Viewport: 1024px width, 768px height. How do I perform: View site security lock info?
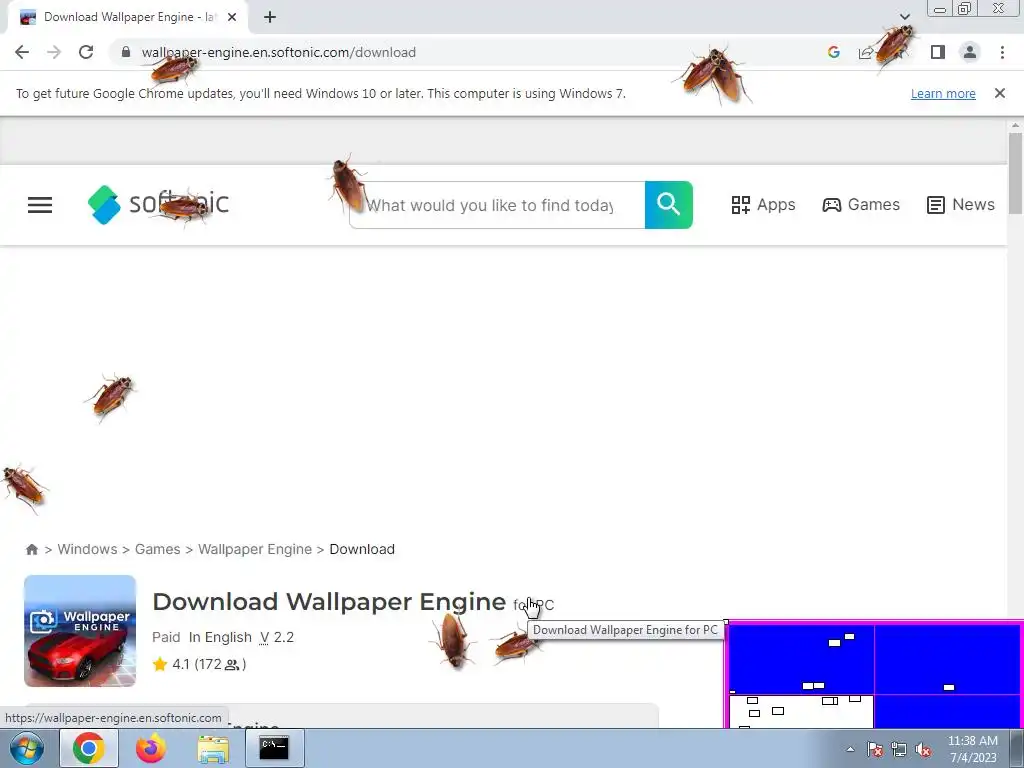pos(126,52)
